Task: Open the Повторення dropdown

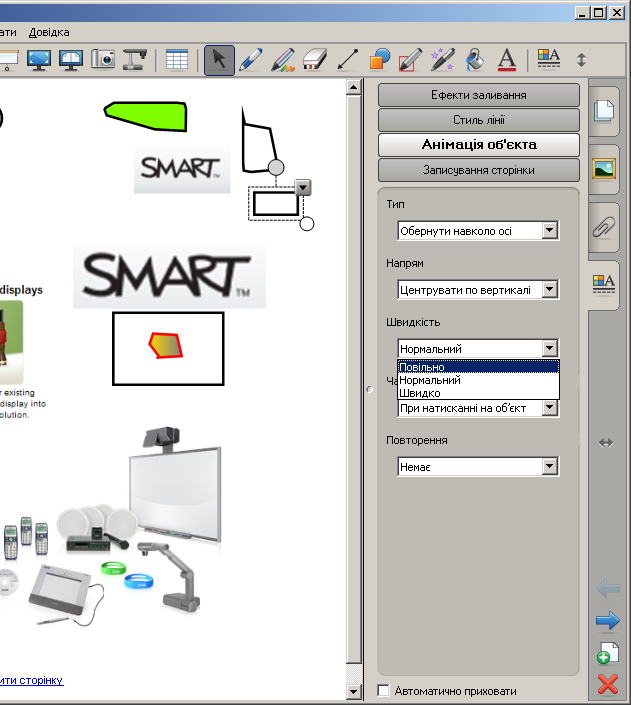Action: (x=550, y=467)
